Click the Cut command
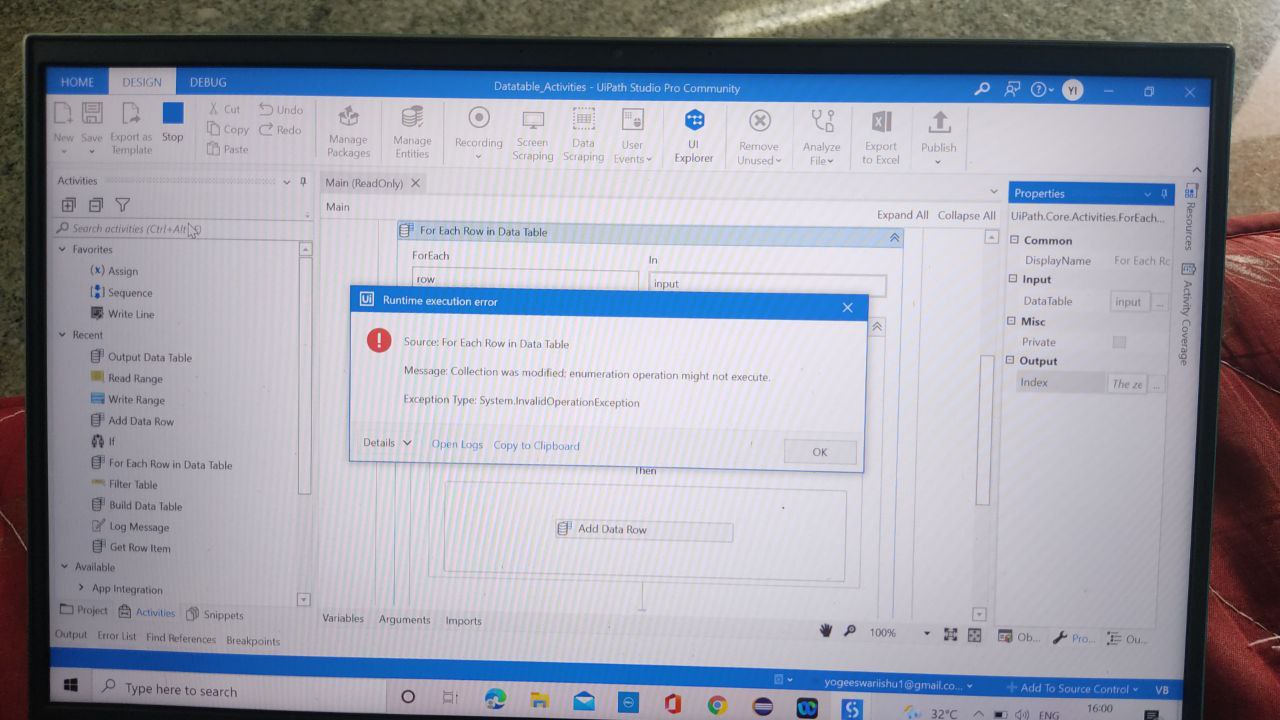Screen dimensions: 1280x720 [224, 109]
